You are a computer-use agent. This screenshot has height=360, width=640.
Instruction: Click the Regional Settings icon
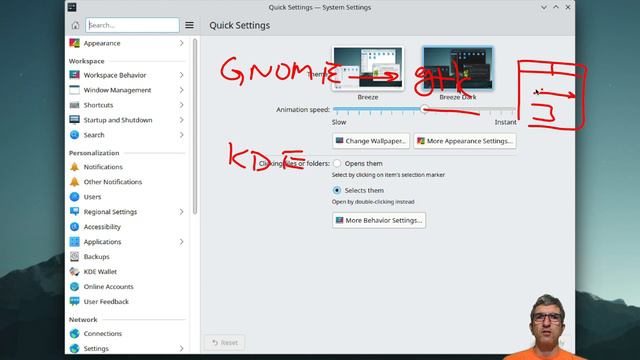pyautogui.click(x=74, y=211)
